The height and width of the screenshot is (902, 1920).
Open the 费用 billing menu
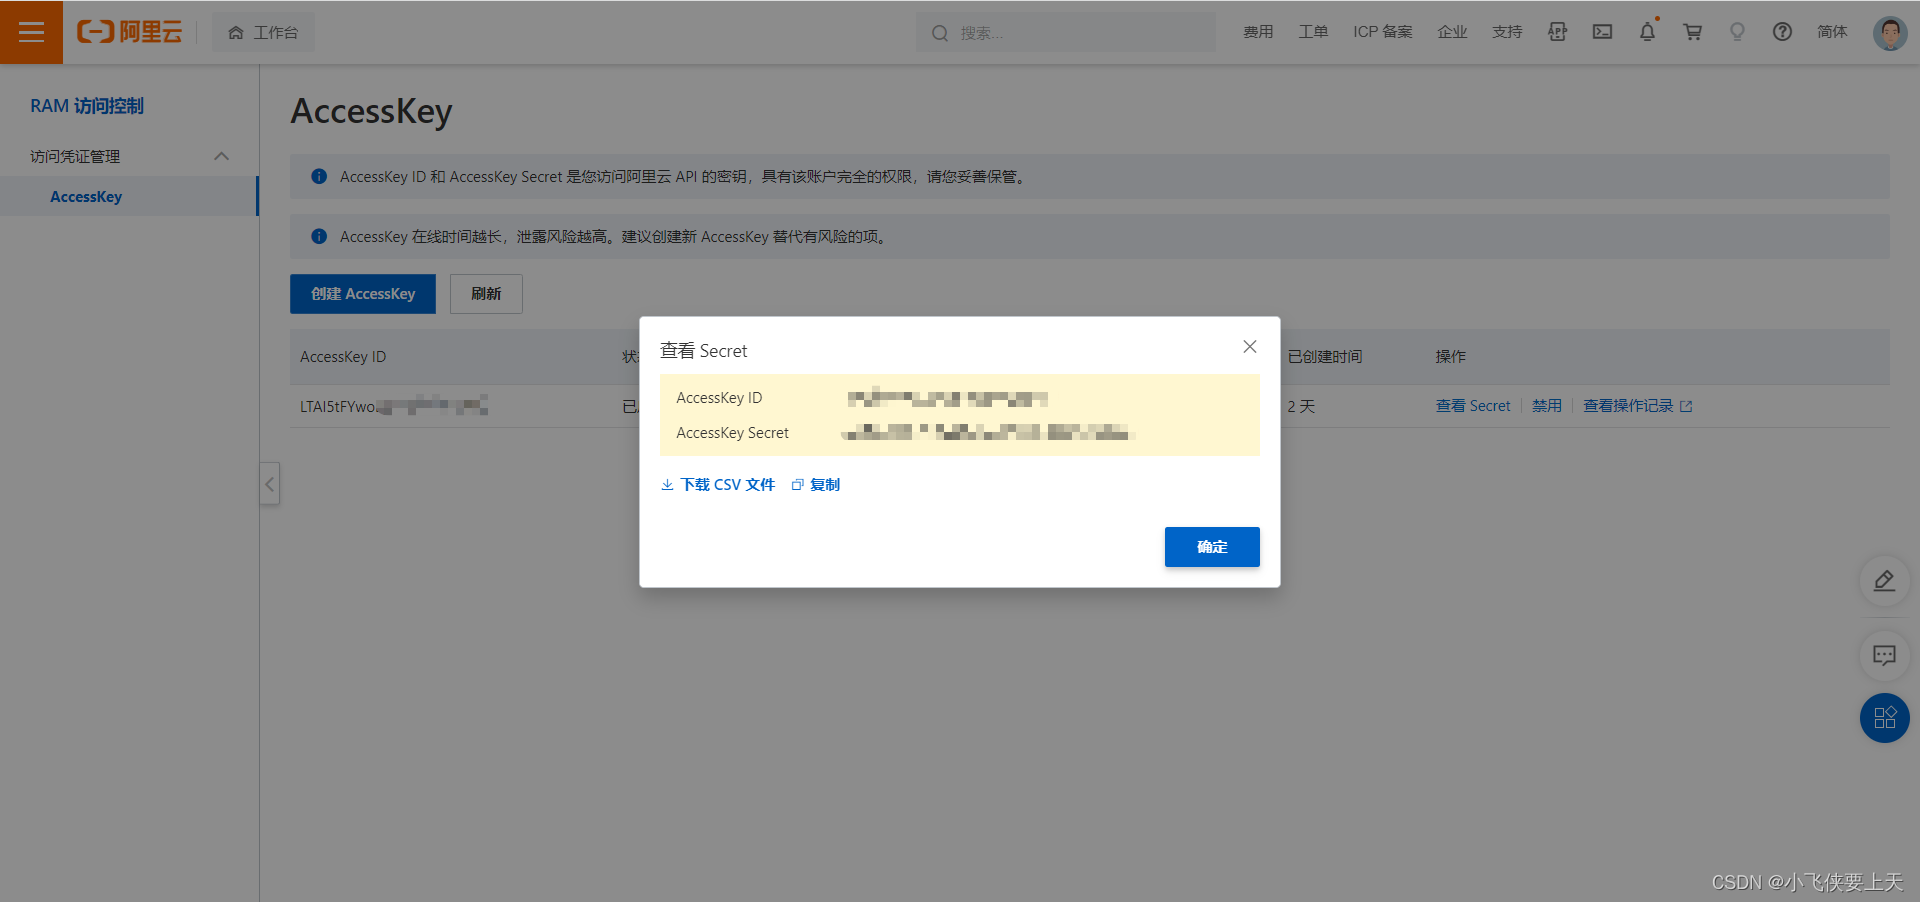(x=1258, y=32)
